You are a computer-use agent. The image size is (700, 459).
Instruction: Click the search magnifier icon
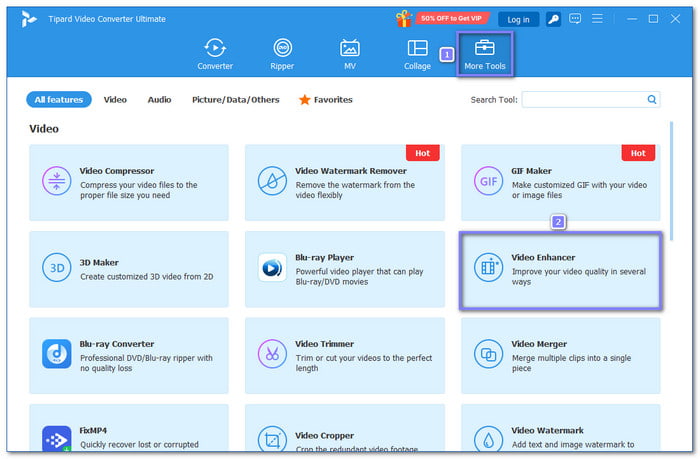pos(652,100)
